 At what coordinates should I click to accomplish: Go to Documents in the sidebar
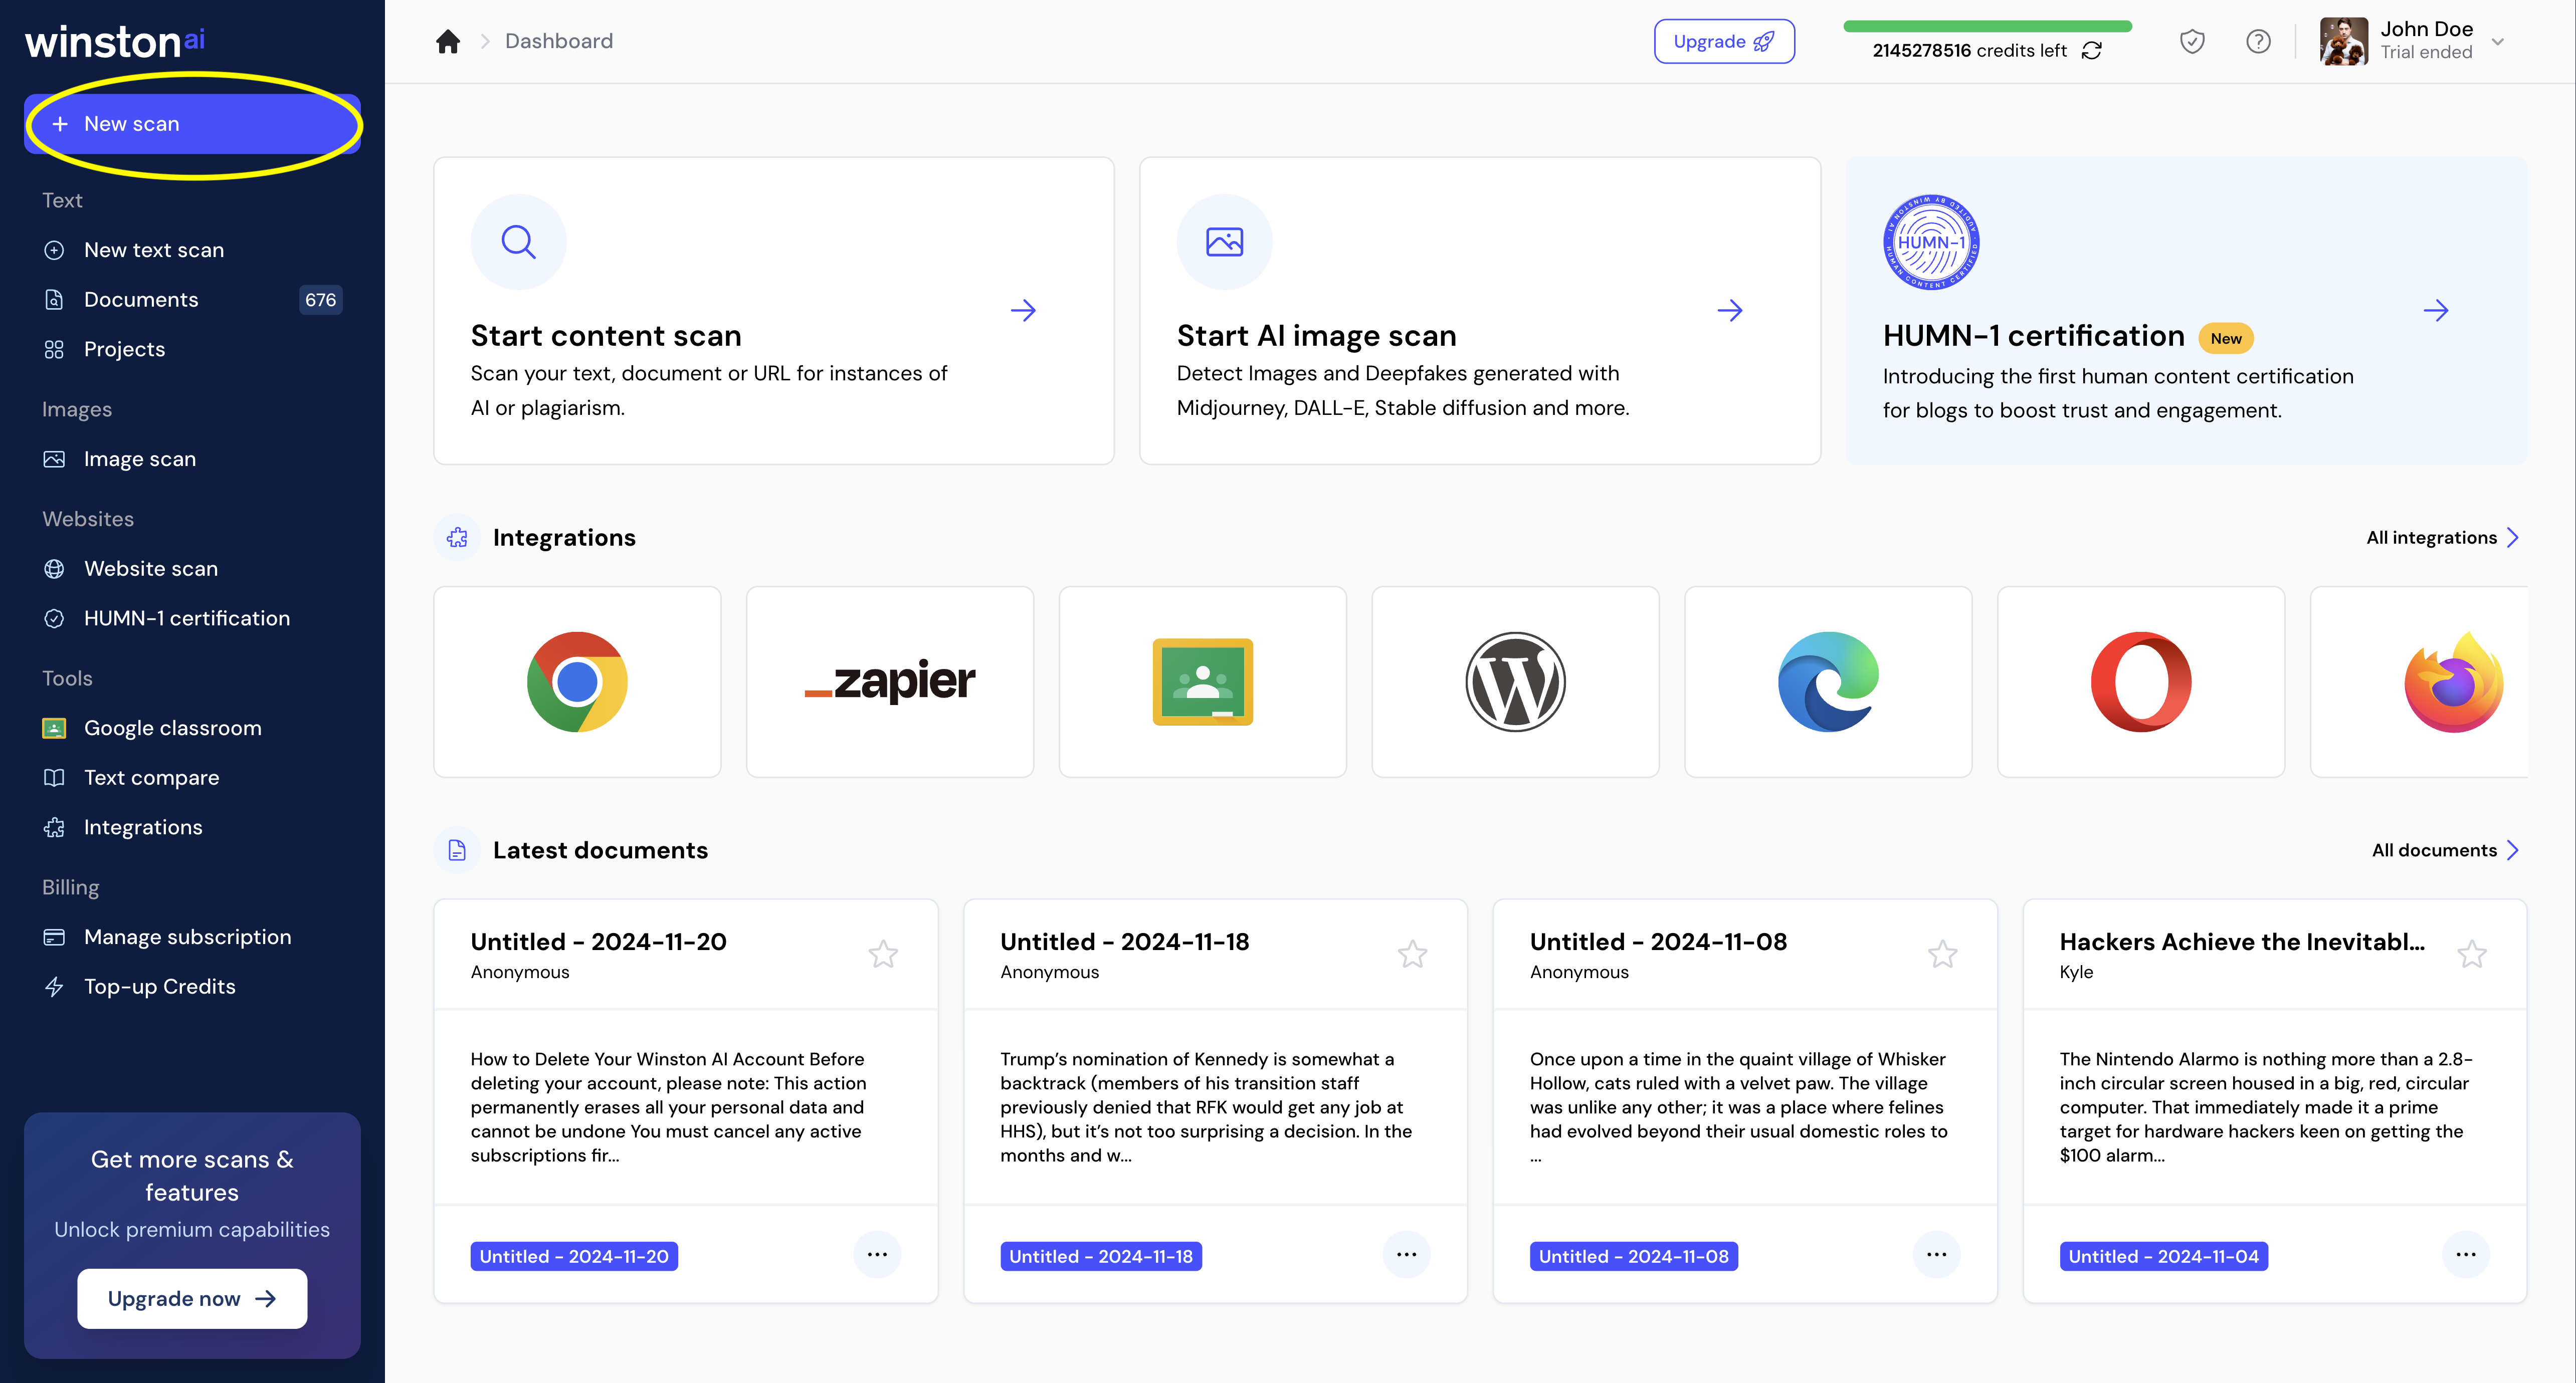[141, 300]
